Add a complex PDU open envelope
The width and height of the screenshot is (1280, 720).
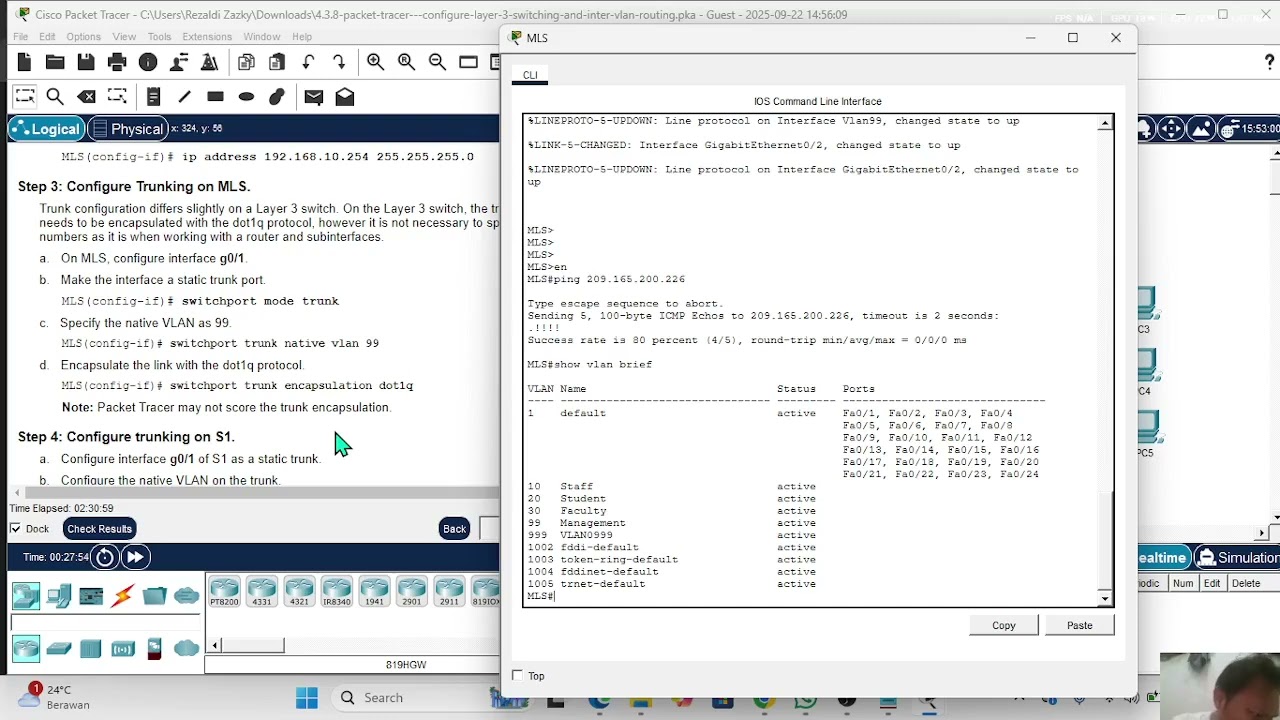click(x=344, y=97)
